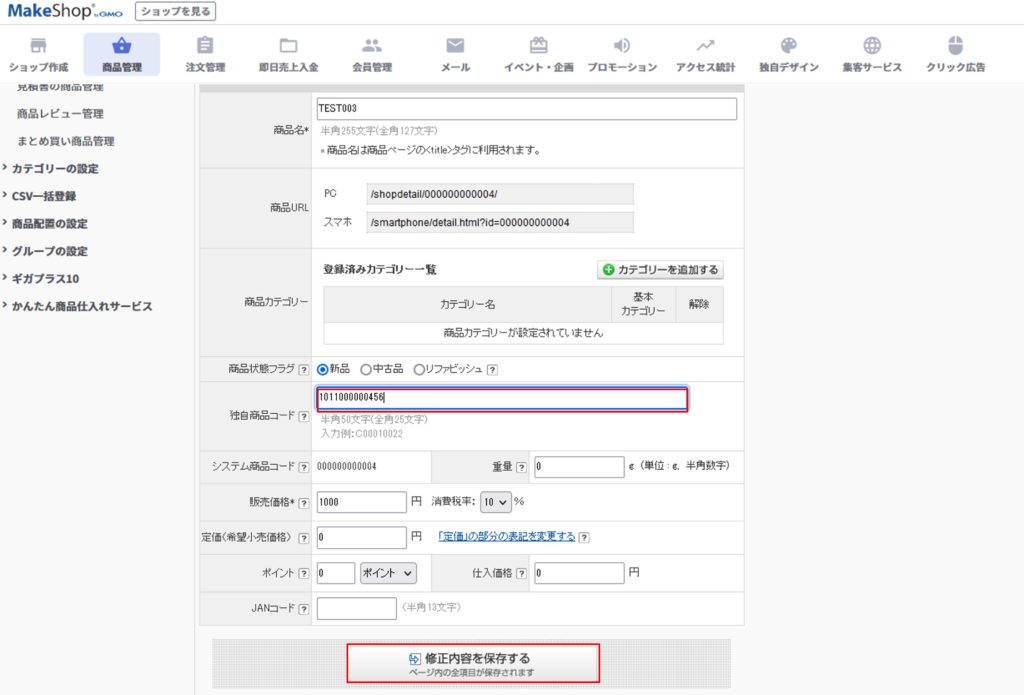This screenshot has width=1024, height=695.
Task: Click the 商品管理 basket icon
Action: (121, 46)
